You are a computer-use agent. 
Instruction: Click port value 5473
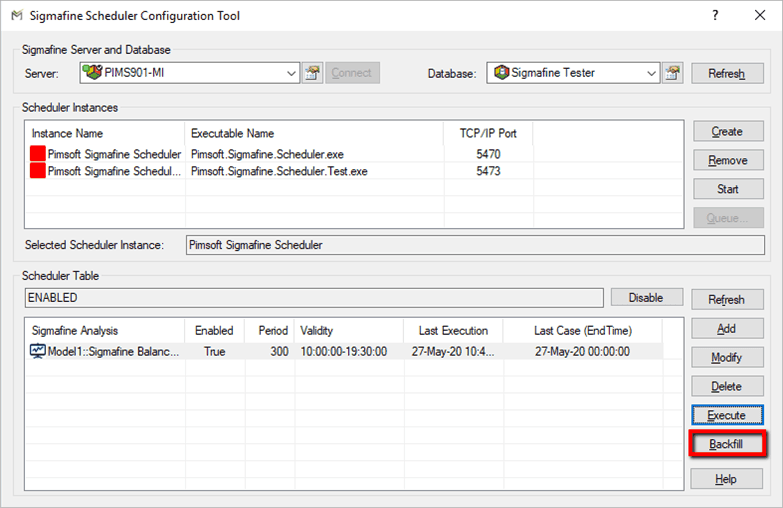[x=488, y=171]
